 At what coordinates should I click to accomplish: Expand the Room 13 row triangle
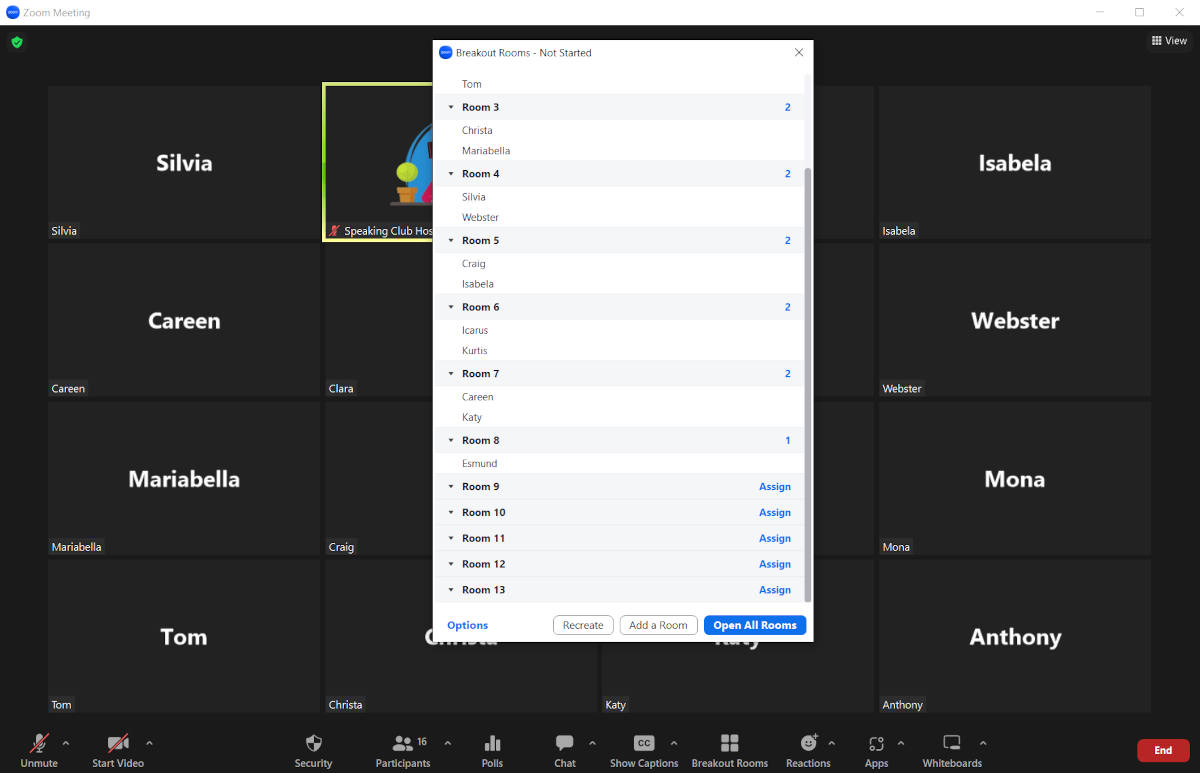coord(451,590)
